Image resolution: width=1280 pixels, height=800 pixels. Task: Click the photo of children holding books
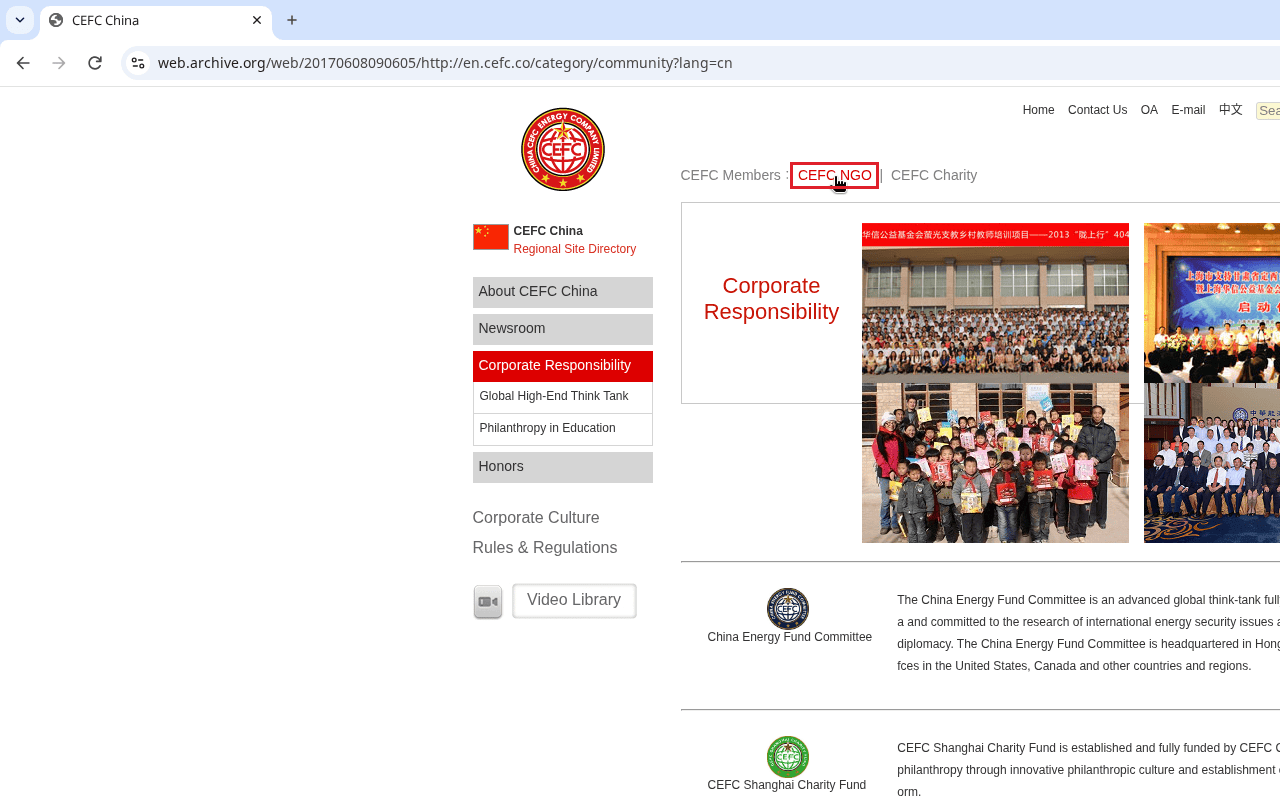(x=995, y=463)
